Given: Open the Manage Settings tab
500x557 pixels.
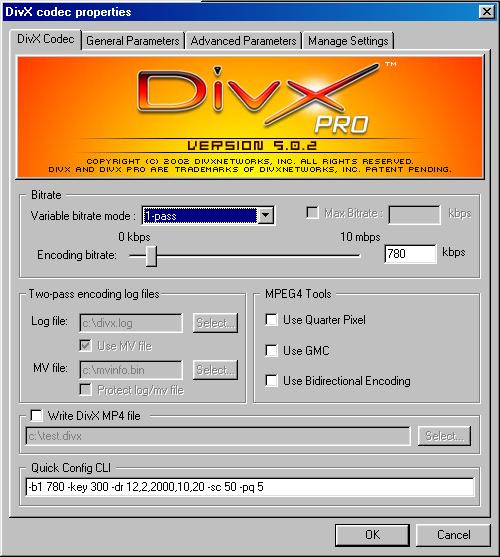Looking at the screenshot, I should 348,41.
